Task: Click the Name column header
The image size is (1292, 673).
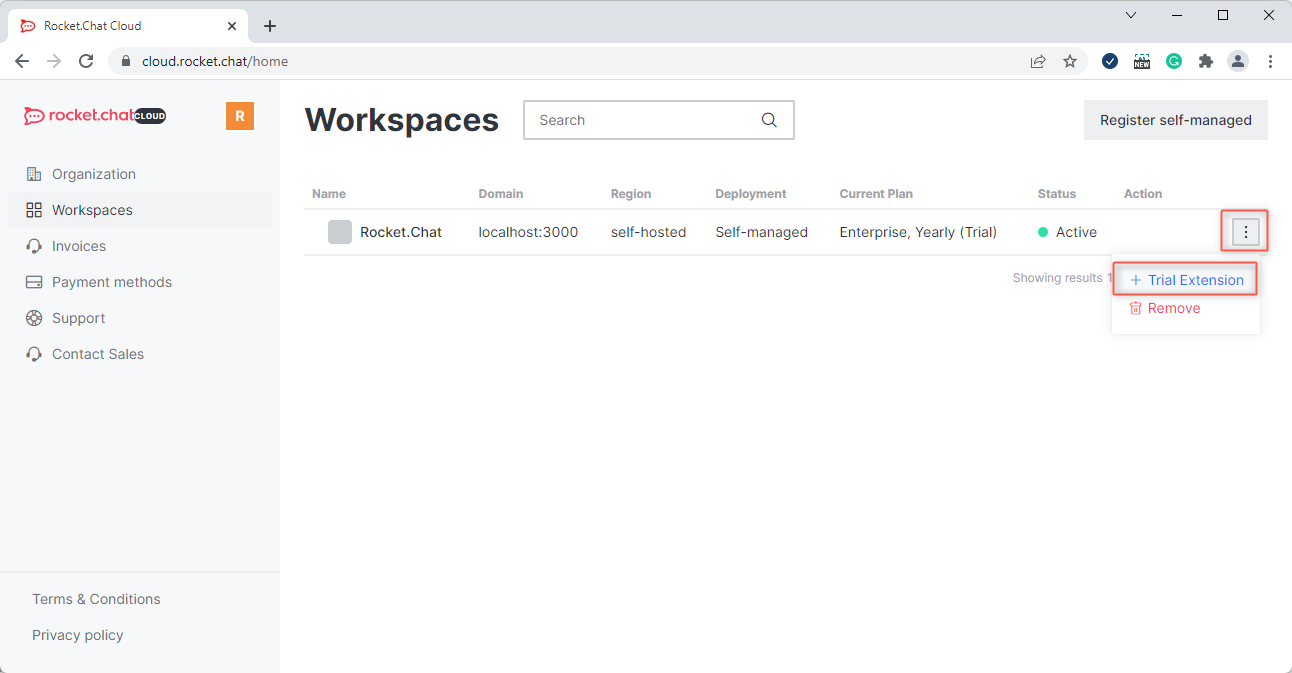Action: [329, 194]
